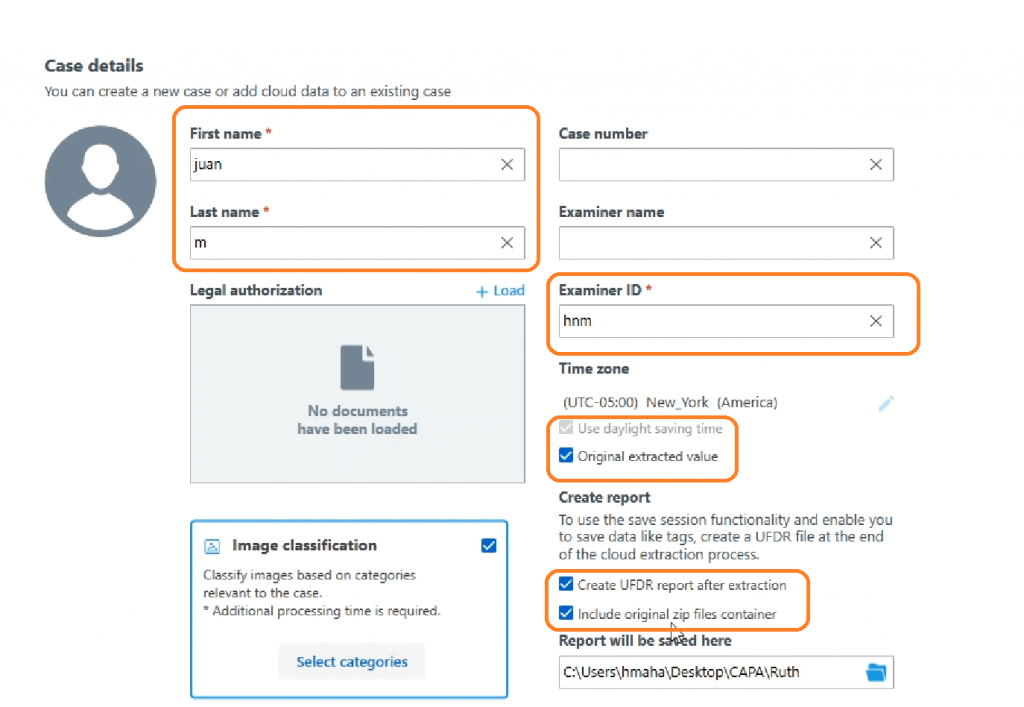The image size is (1024, 707).
Task: Click into the First name input
Action: click(x=340, y=165)
